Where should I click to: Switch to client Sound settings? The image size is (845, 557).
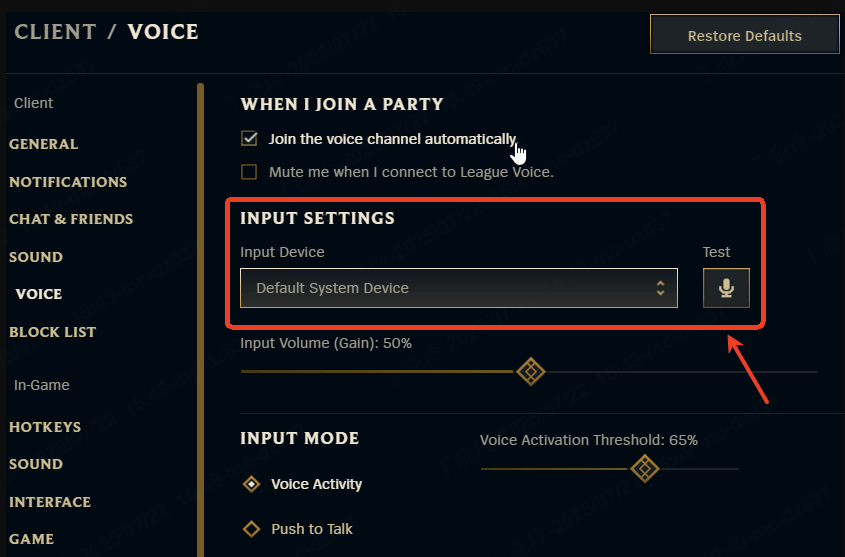click(x=36, y=257)
